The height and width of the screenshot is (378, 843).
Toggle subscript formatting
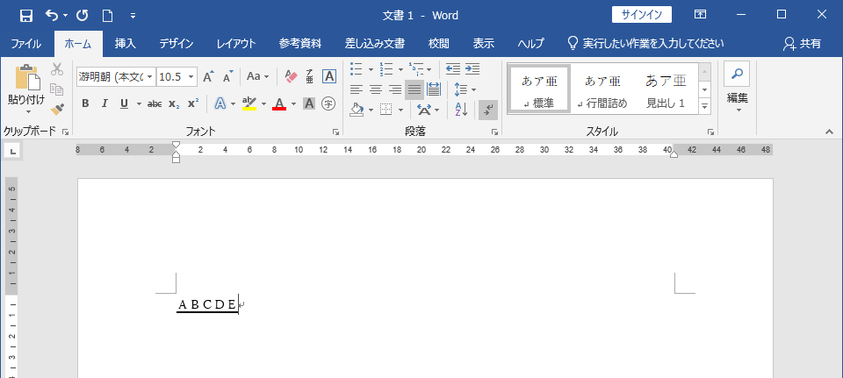click(174, 104)
